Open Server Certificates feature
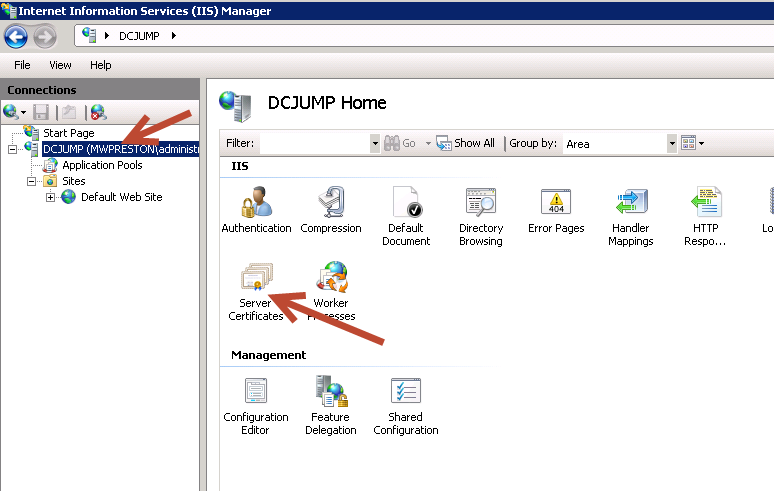Image resolution: width=774 pixels, height=491 pixels. point(256,291)
